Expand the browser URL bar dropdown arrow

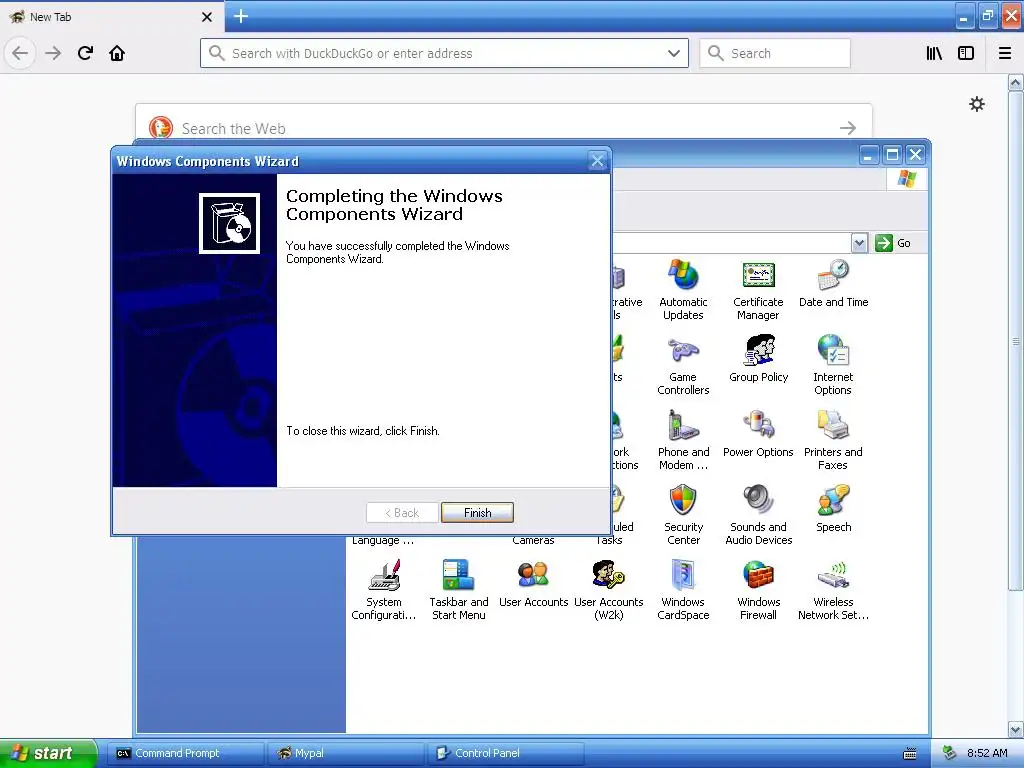674,53
